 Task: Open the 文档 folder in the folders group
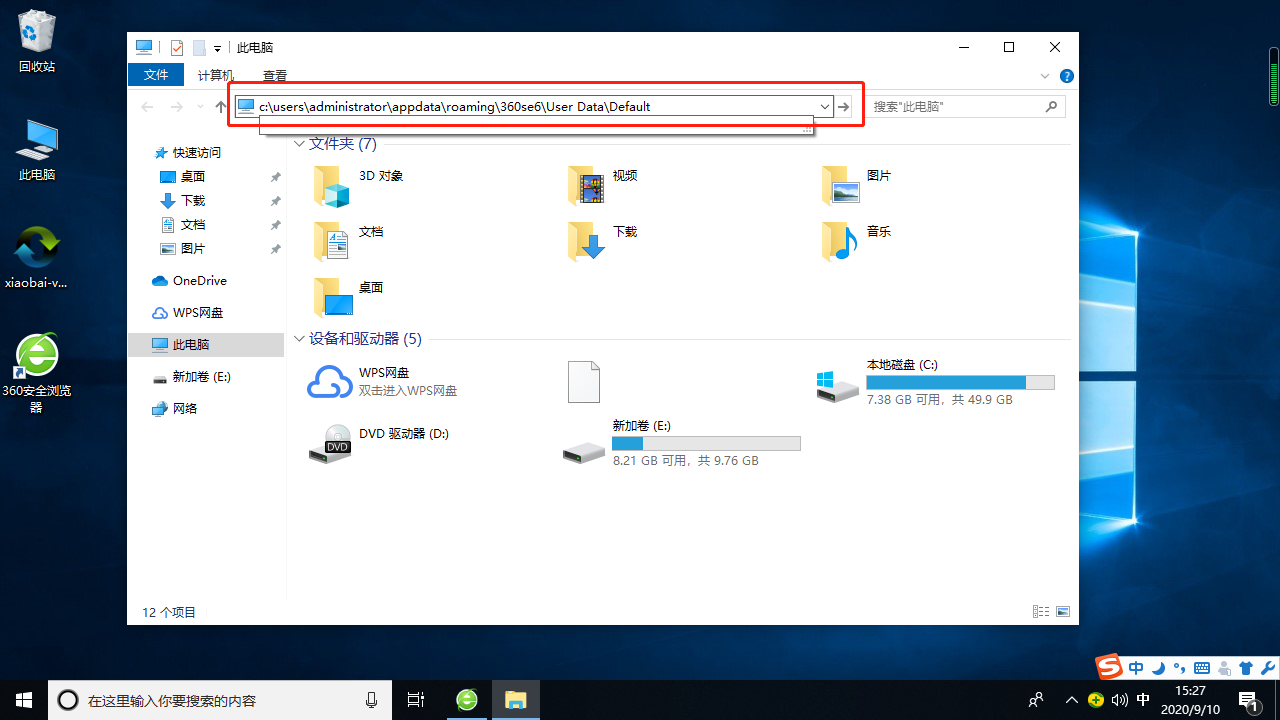(x=332, y=242)
